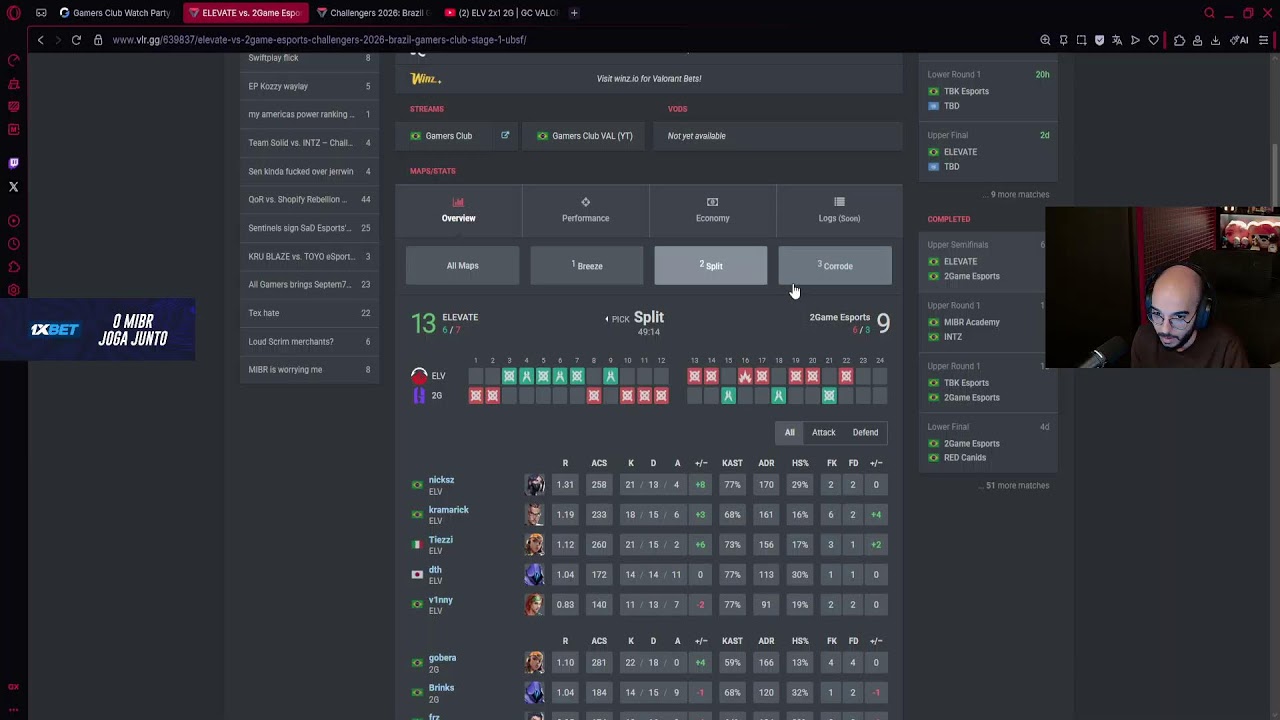The height and width of the screenshot is (720, 1280).
Task: Open the history clock icon in the sidebar
Action: [14, 244]
